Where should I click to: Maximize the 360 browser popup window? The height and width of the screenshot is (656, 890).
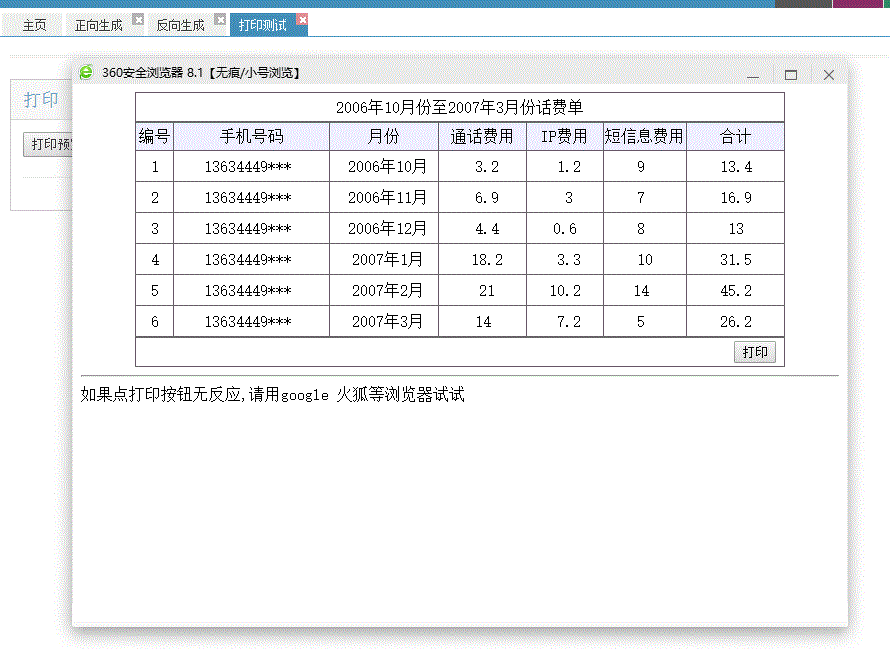pos(791,75)
